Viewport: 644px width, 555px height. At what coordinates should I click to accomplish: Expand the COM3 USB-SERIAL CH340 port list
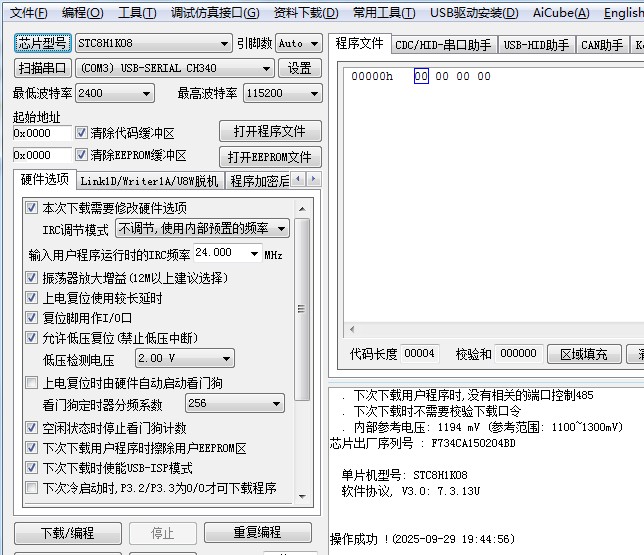click(x=266, y=69)
